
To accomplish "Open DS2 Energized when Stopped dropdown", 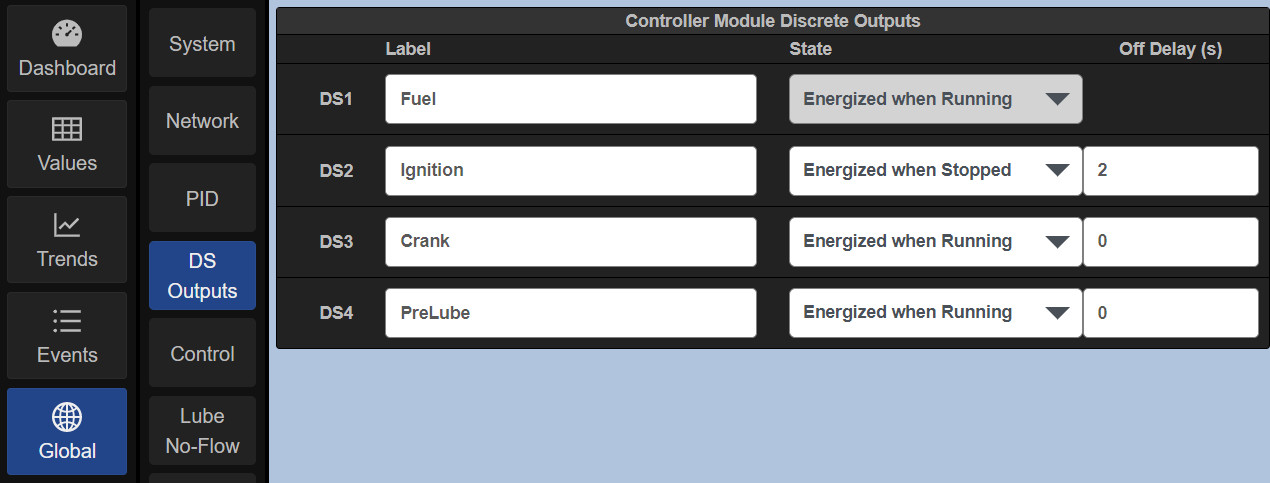I will click(935, 171).
